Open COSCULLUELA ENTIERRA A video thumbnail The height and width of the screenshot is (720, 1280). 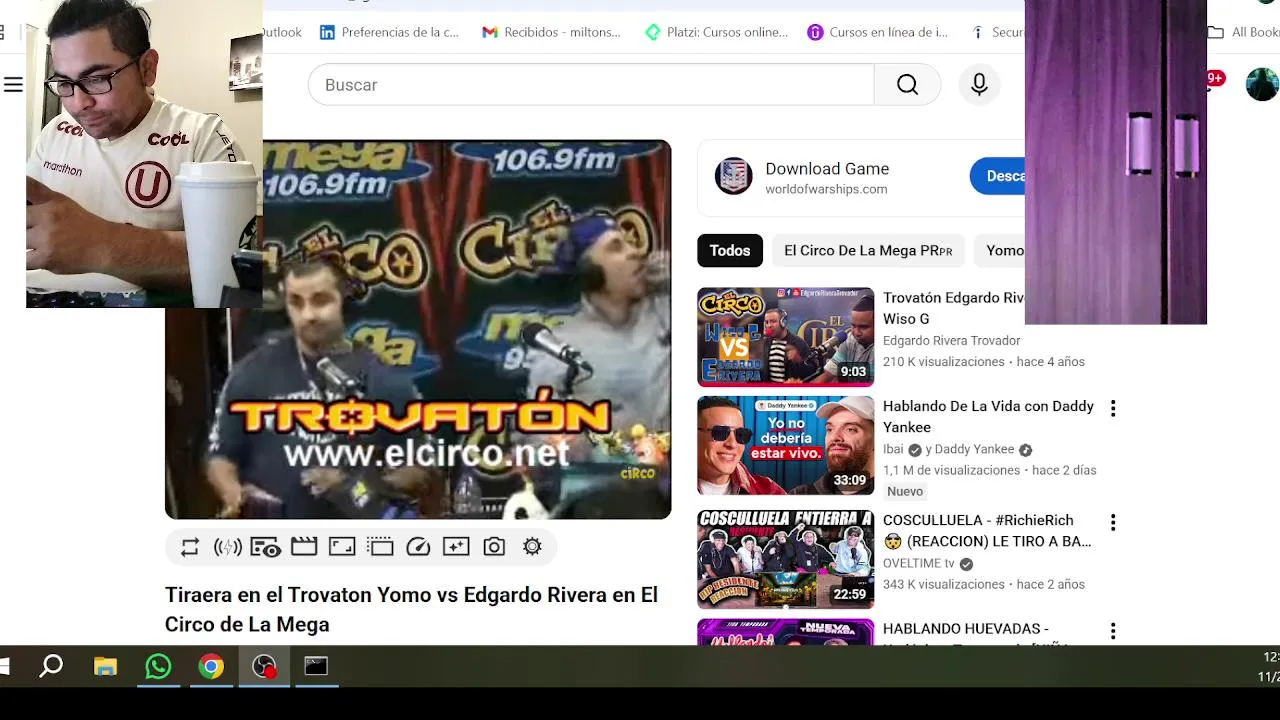click(x=785, y=559)
